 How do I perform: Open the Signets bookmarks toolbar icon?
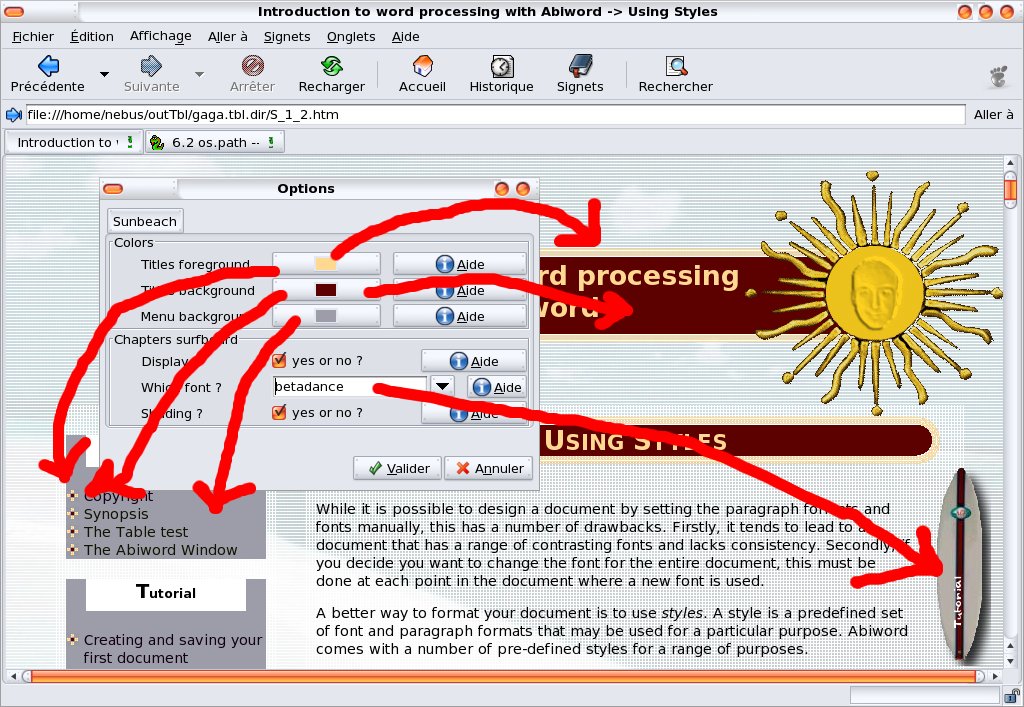[x=580, y=66]
